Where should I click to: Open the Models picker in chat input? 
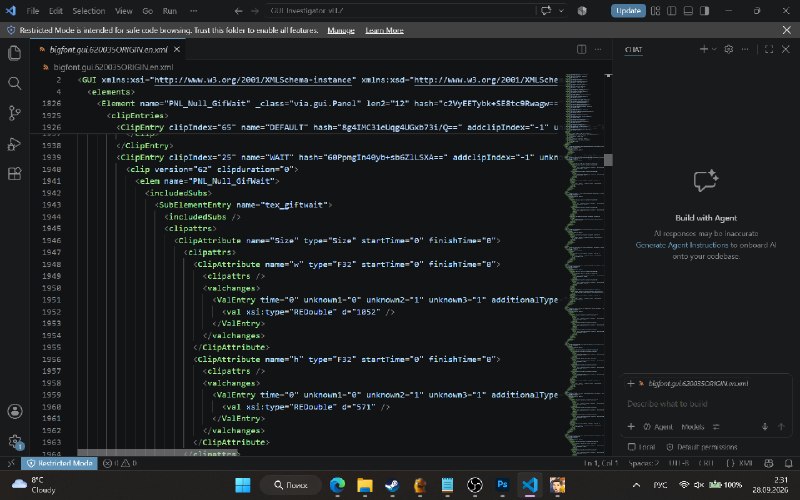tap(692, 427)
